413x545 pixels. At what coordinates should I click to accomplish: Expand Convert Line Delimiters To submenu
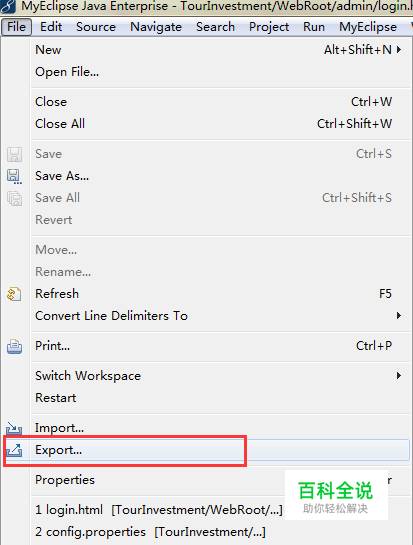pos(399,316)
